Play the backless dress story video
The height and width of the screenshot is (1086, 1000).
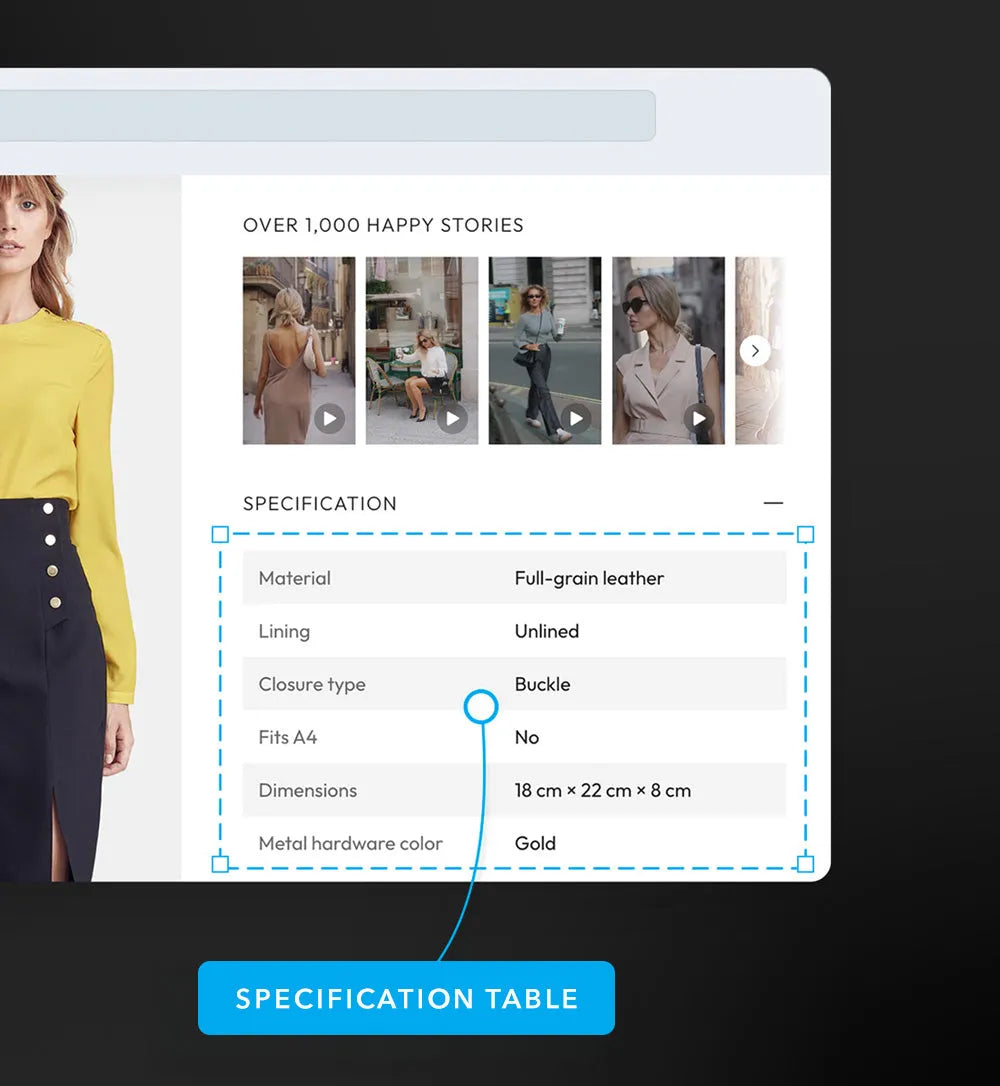329,418
